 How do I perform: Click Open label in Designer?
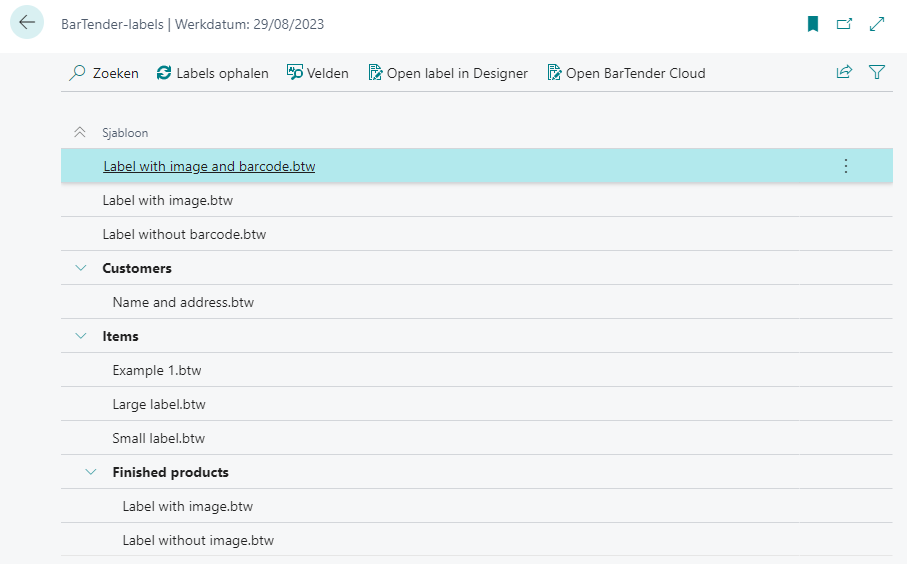(x=447, y=73)
